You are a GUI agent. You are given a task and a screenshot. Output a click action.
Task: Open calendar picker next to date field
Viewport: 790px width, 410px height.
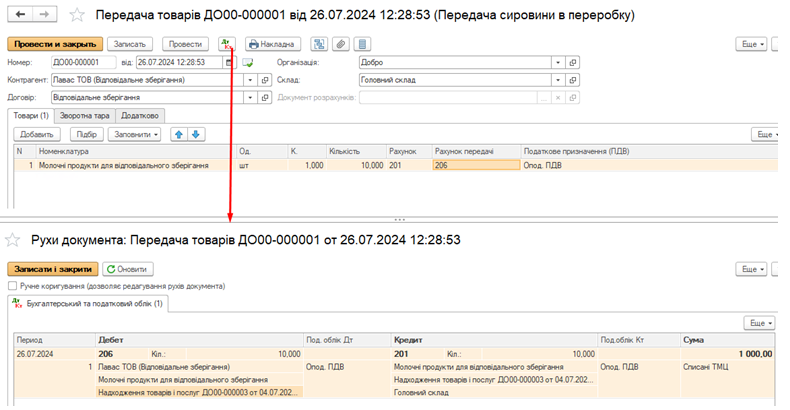pos(230,62)
